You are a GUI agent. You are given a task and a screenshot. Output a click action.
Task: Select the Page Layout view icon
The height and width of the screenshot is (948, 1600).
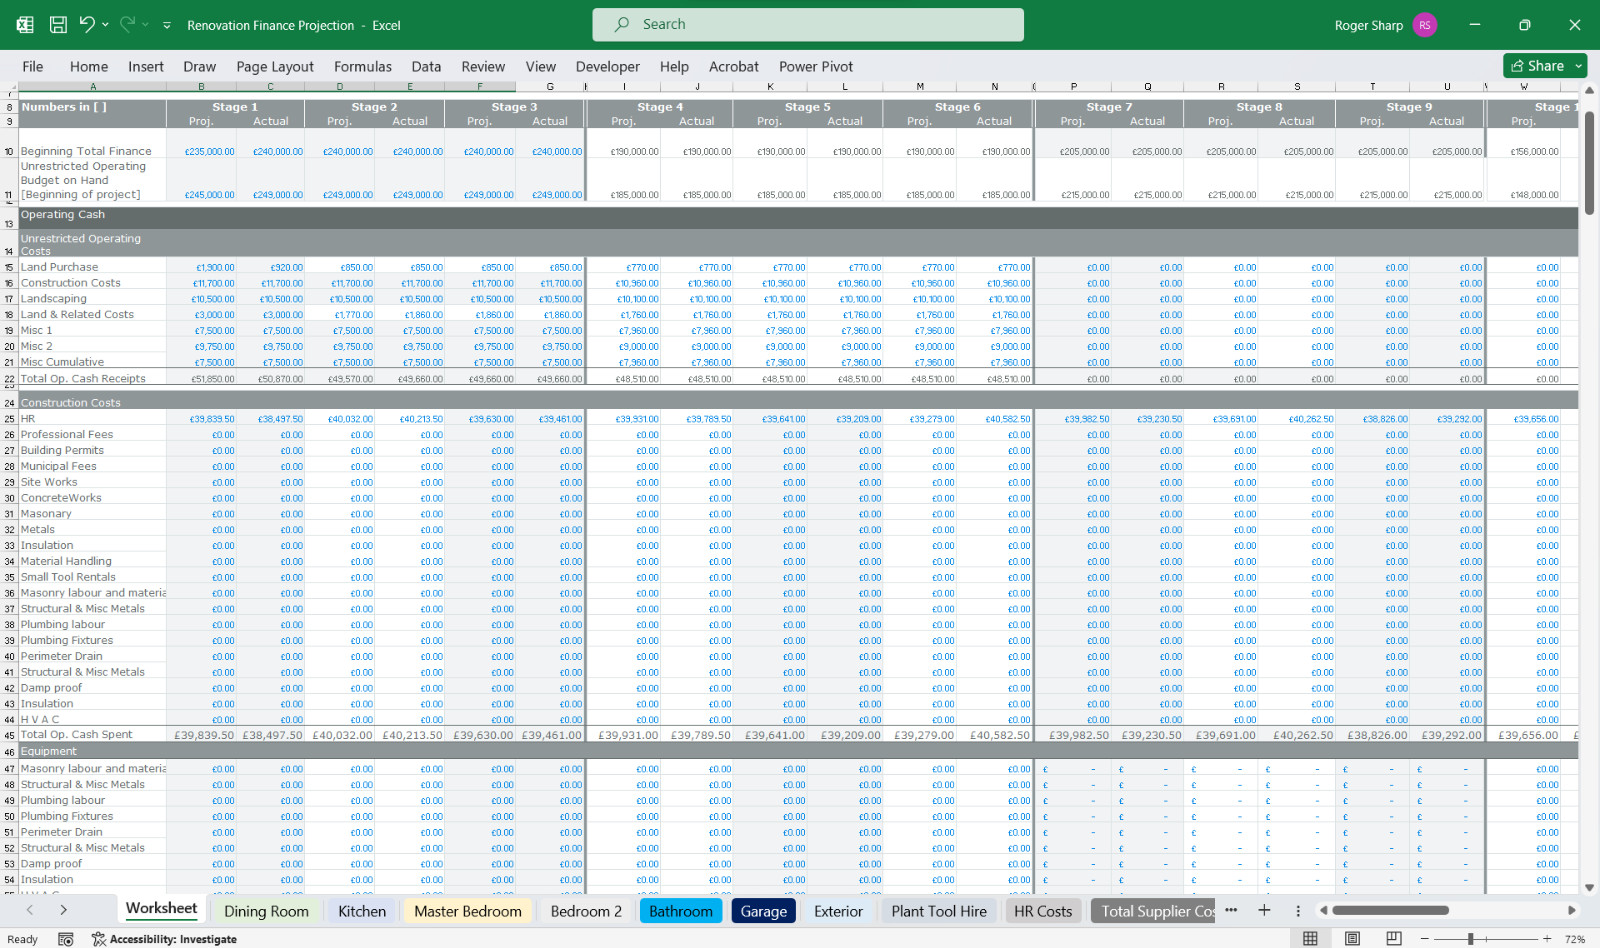tap(1352, 938)
